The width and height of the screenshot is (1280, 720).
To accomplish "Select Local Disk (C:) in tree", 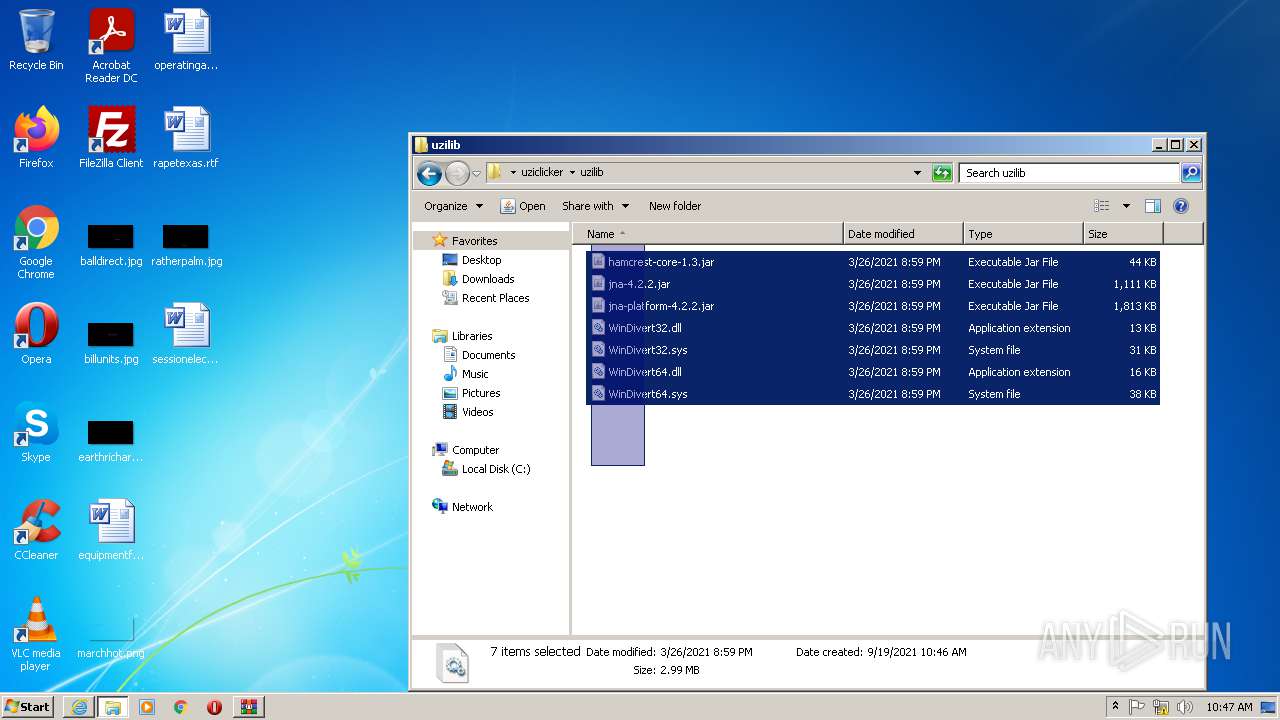I will click(x=495, y=469).
